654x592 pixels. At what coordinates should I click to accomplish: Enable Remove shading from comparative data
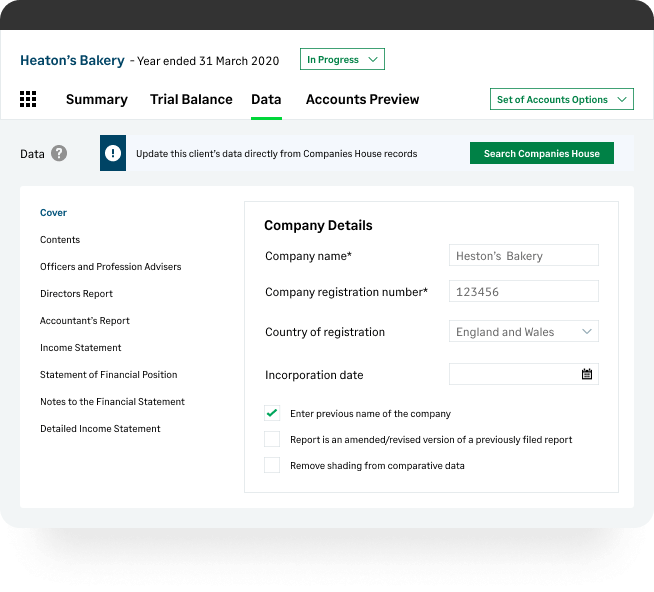[272, 465]
